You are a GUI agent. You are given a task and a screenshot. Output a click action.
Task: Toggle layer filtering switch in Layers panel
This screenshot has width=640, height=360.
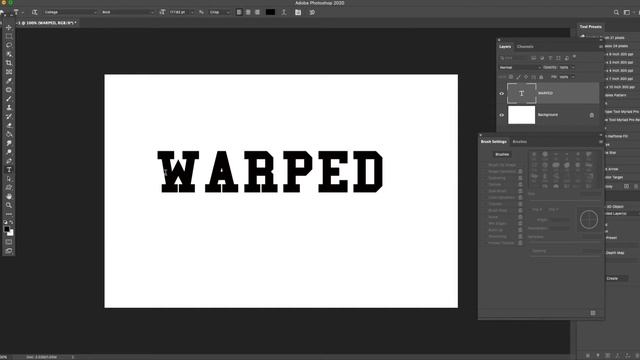pos(574,56)
